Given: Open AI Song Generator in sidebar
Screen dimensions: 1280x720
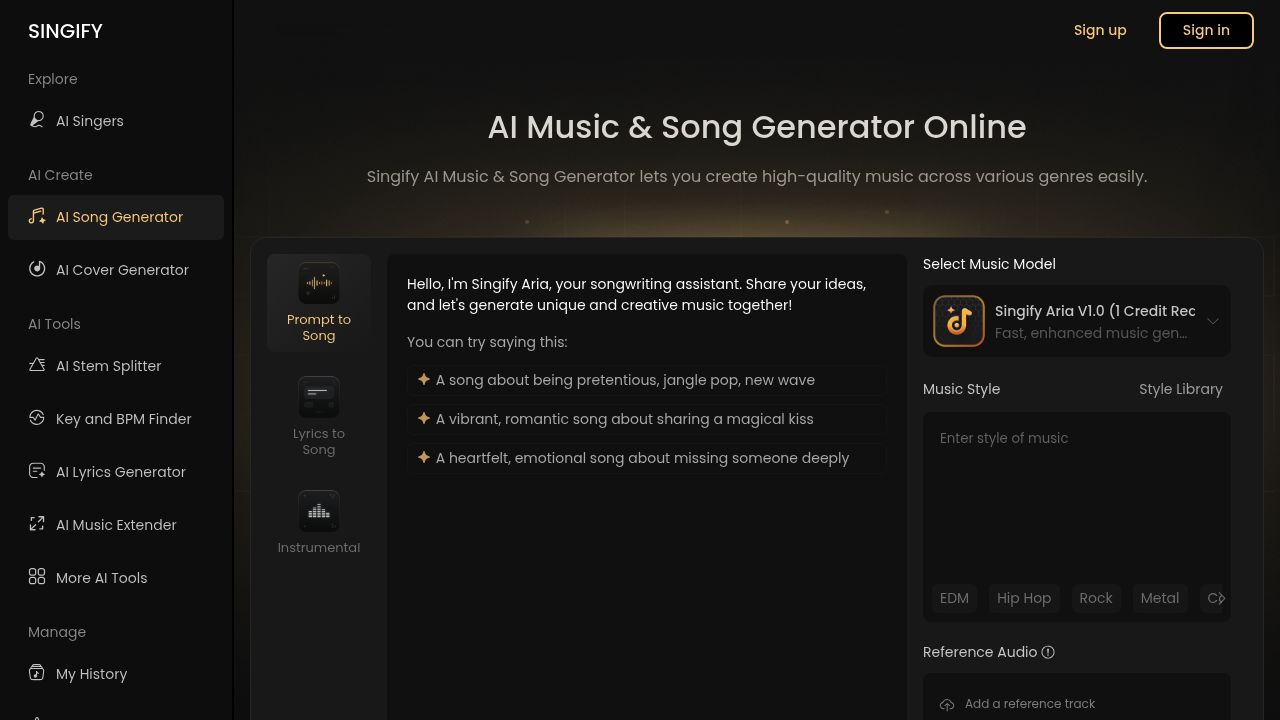Looking at the screenshot, I should (x=116, y=217).
